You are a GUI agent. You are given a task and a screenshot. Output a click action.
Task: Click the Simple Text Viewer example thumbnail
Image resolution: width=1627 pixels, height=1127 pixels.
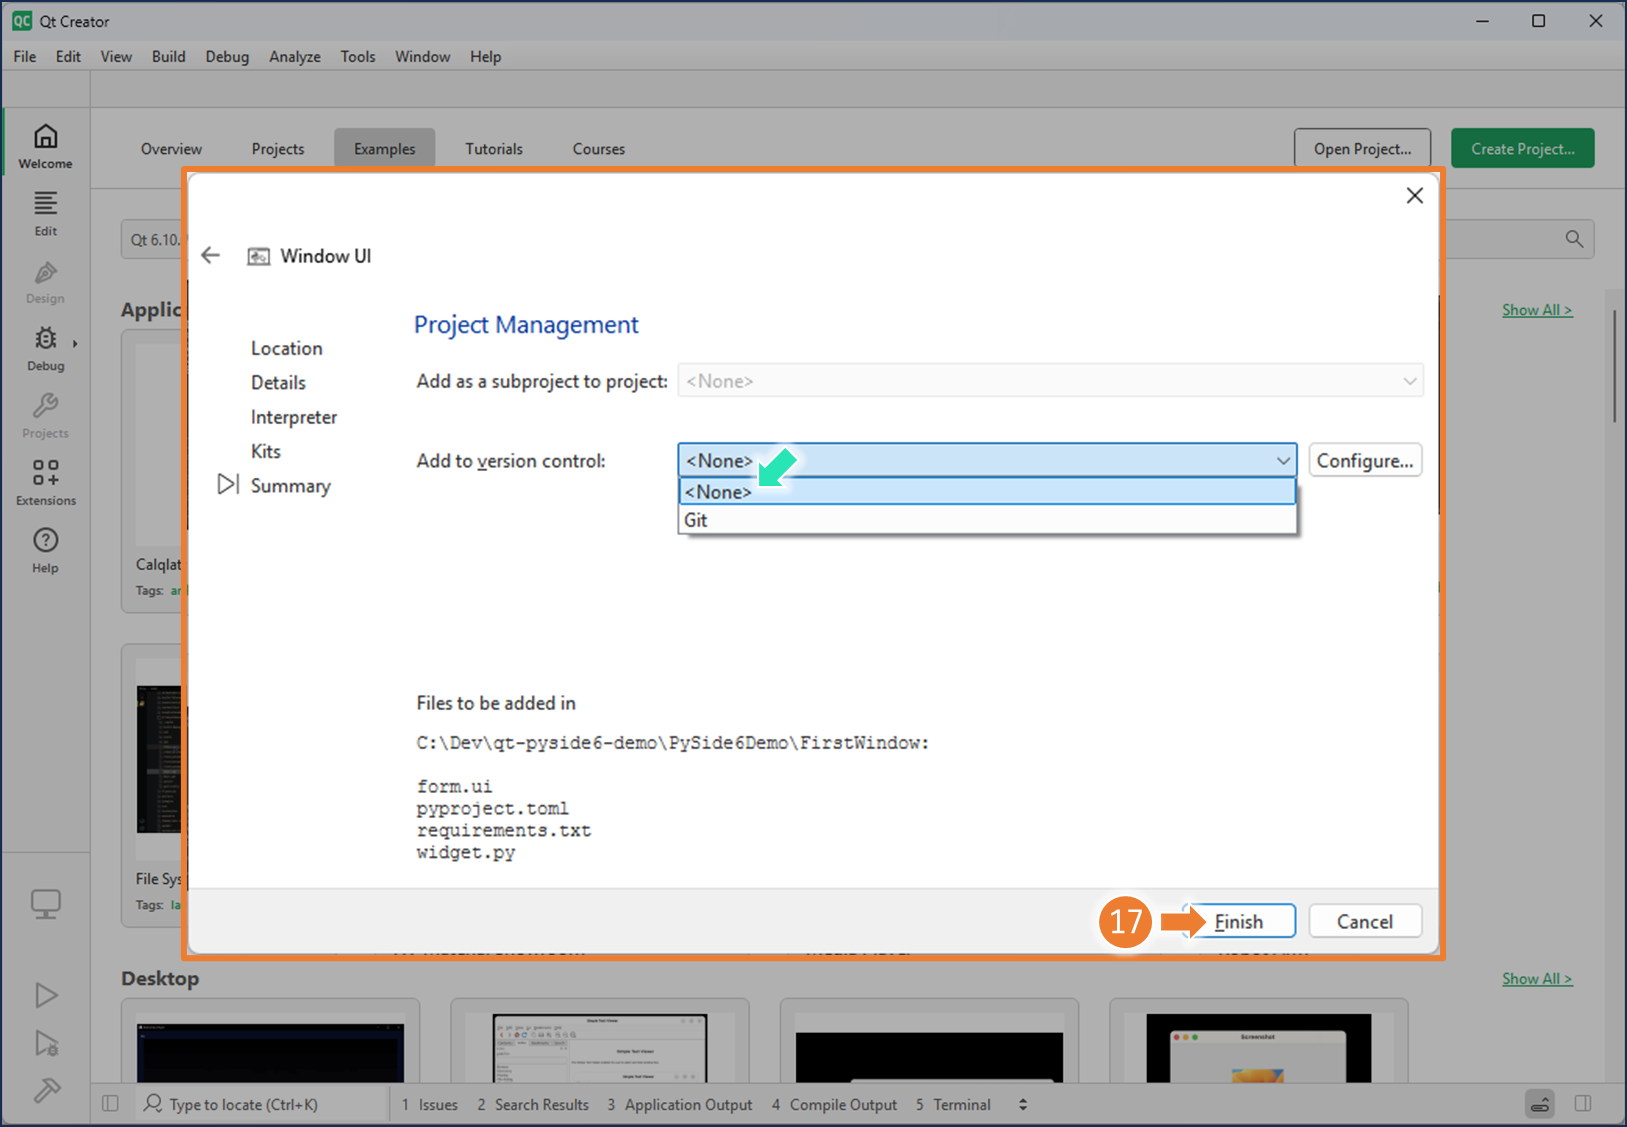600,1048
